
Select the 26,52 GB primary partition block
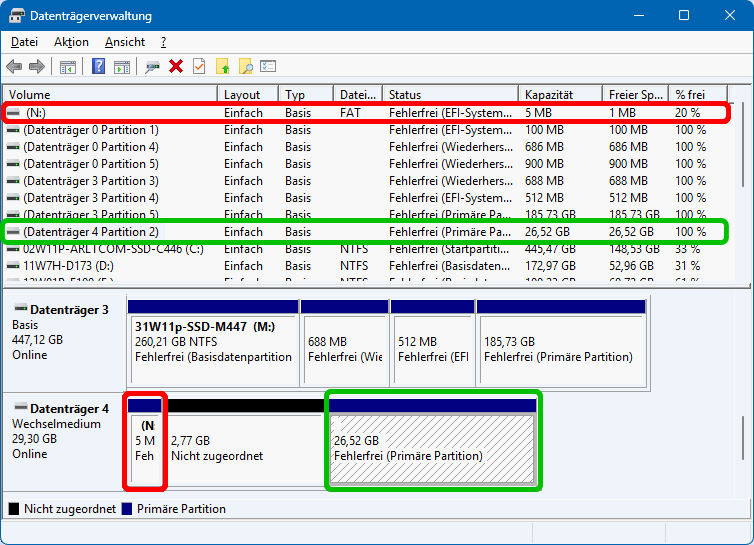pyautogui.click(x=432, y=448)
